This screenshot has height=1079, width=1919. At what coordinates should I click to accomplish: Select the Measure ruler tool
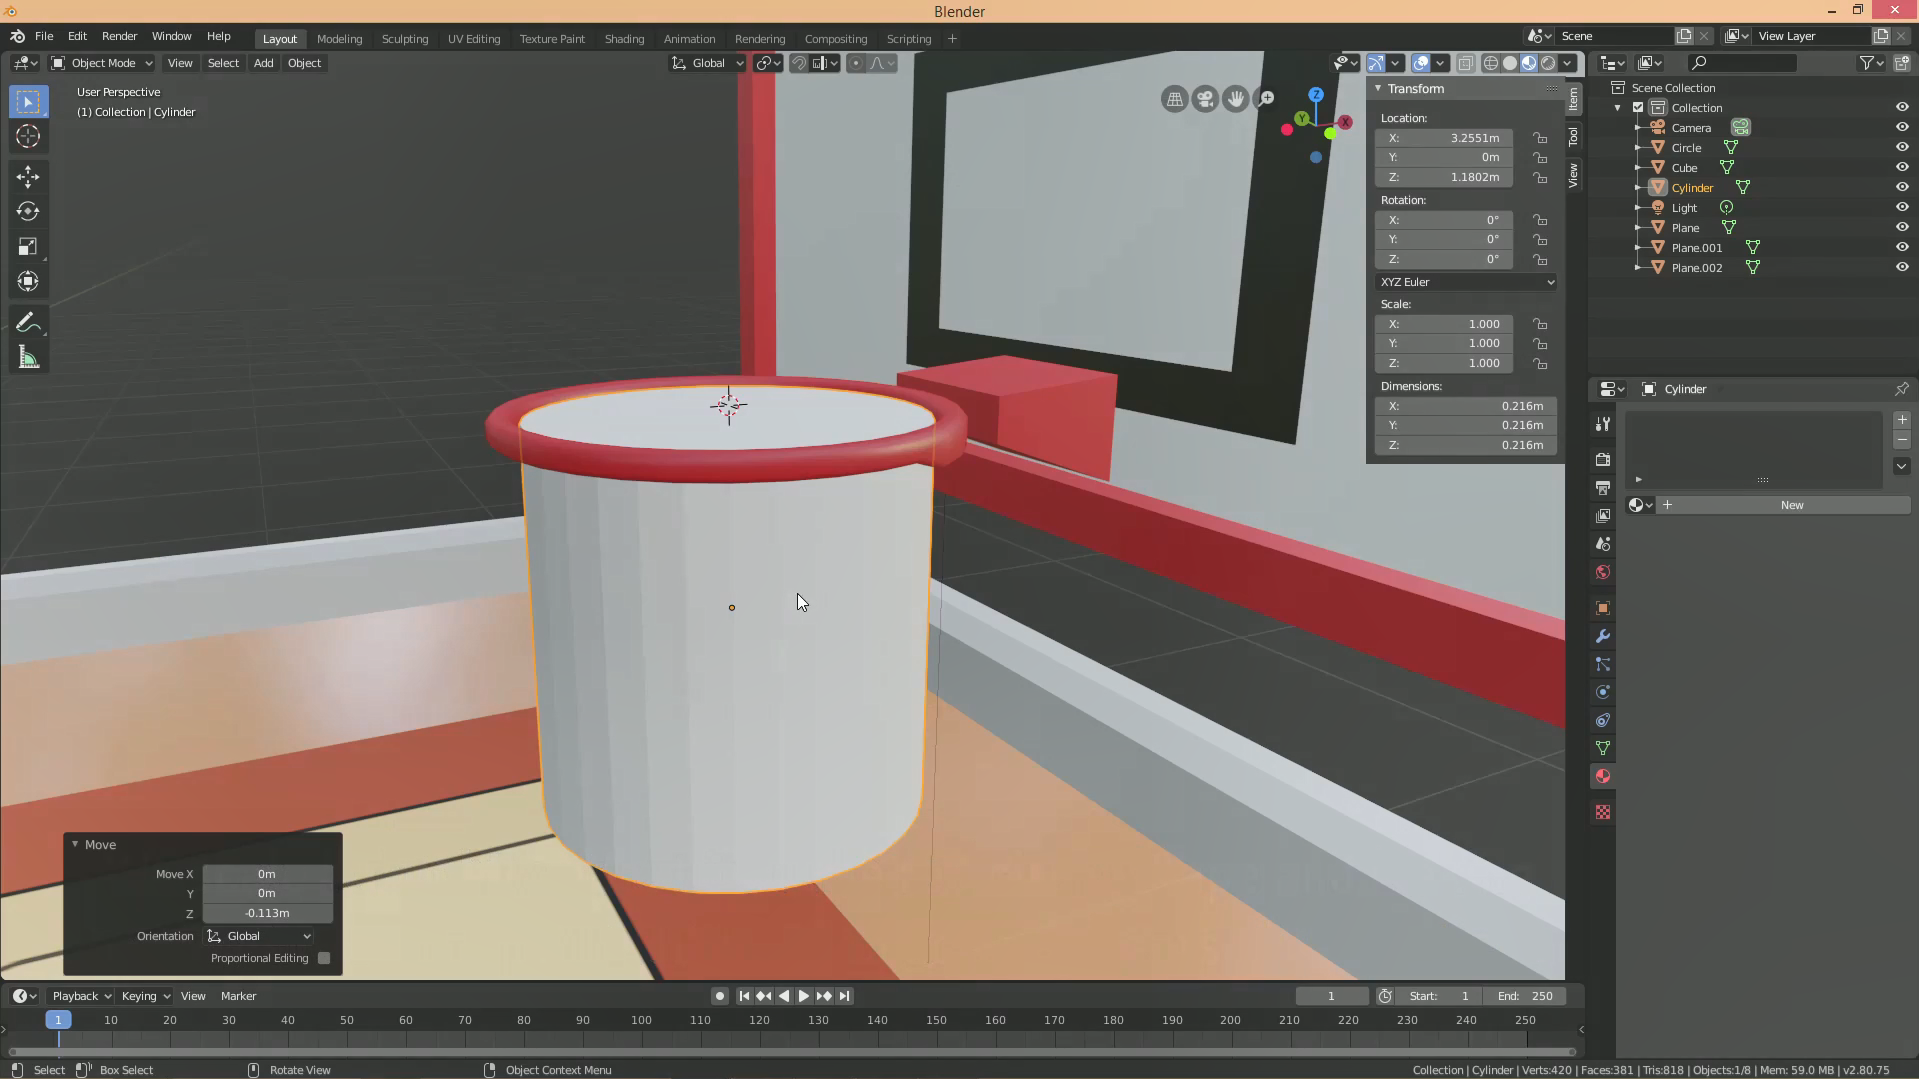[x=28, y=358]
